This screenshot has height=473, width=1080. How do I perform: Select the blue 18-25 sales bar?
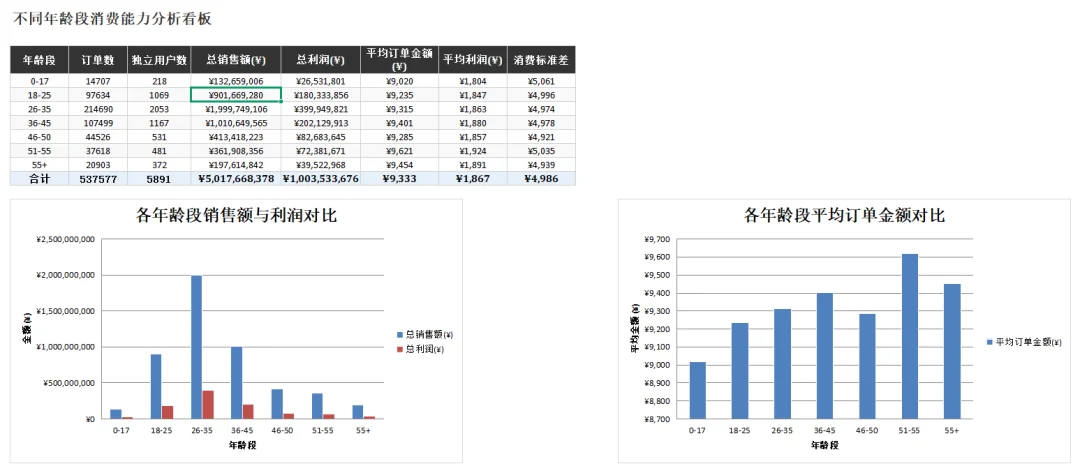pyautogui.click(x=156, y=386)
